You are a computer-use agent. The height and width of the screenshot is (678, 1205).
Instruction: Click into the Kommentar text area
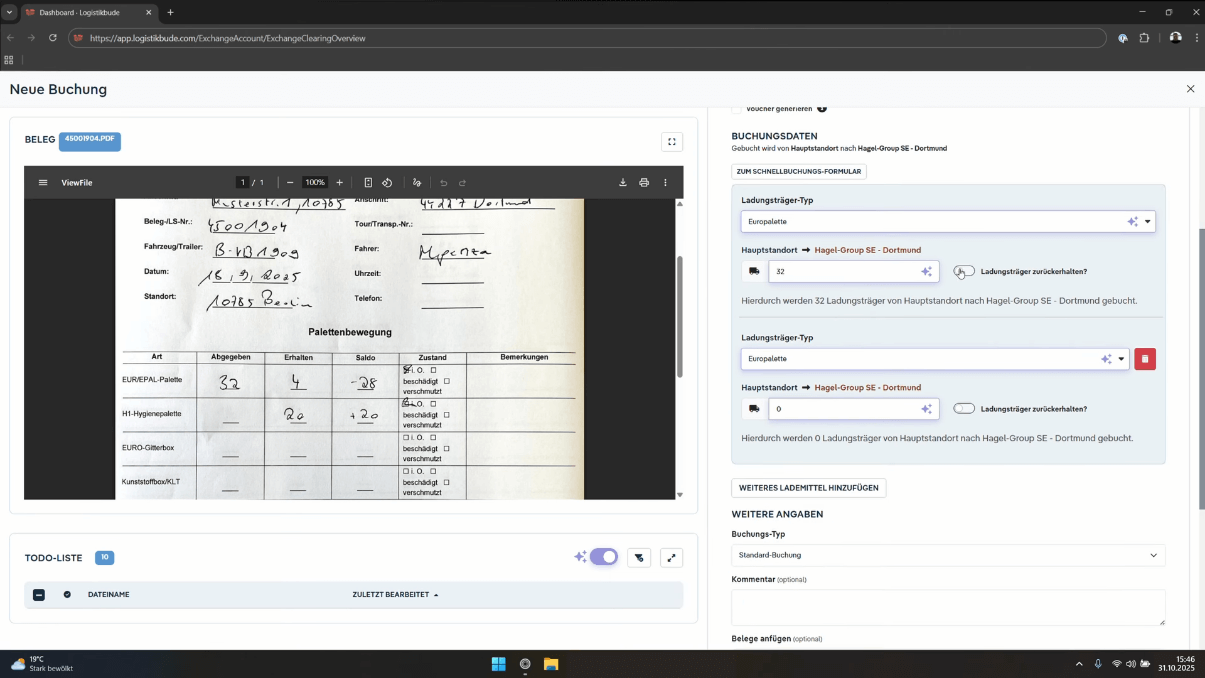click(948, 607)
